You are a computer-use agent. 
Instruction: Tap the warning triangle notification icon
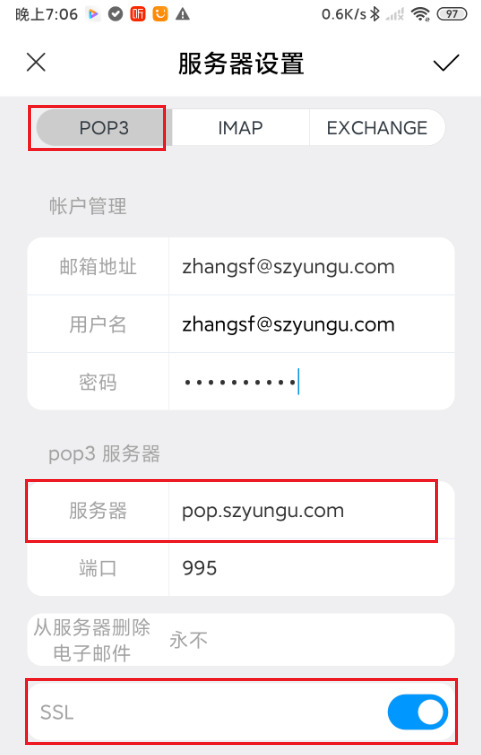pyautogui.click(x=182, y=14)
